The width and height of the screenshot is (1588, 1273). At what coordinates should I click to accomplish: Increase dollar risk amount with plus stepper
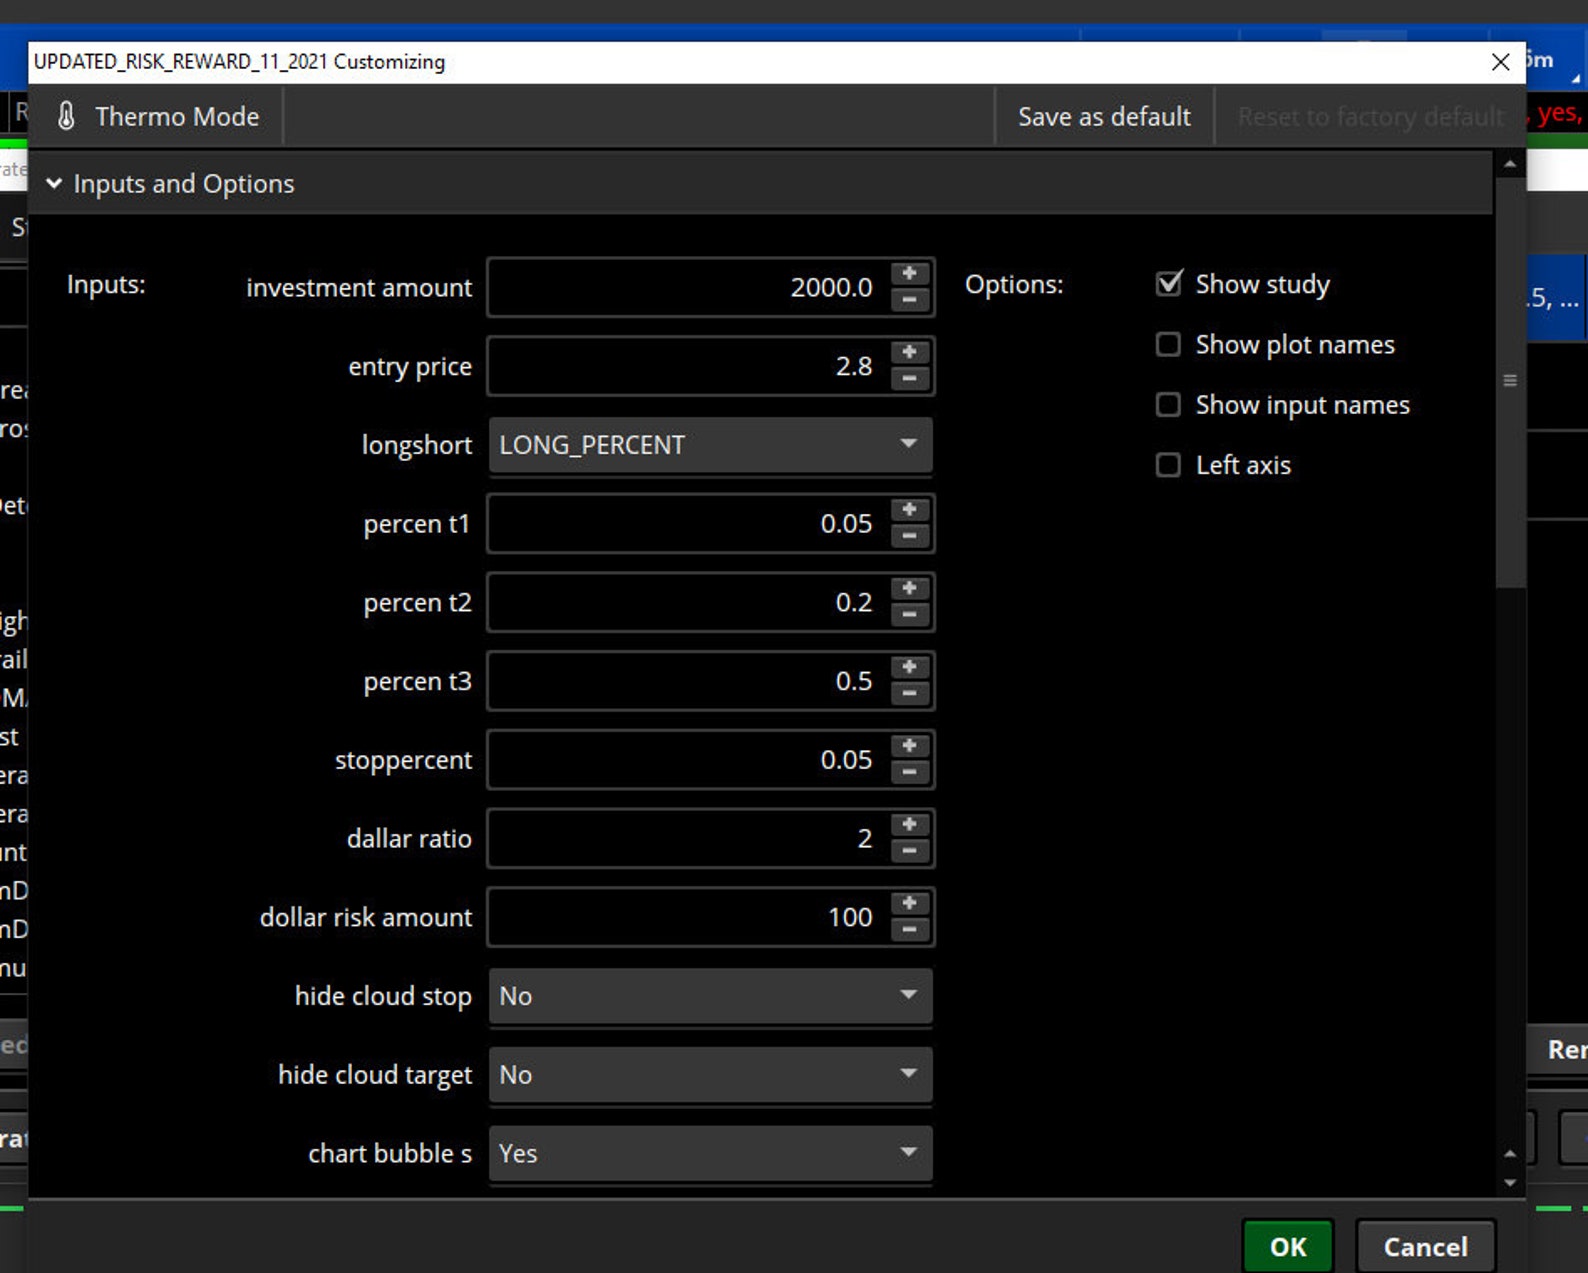coord(909,903)
